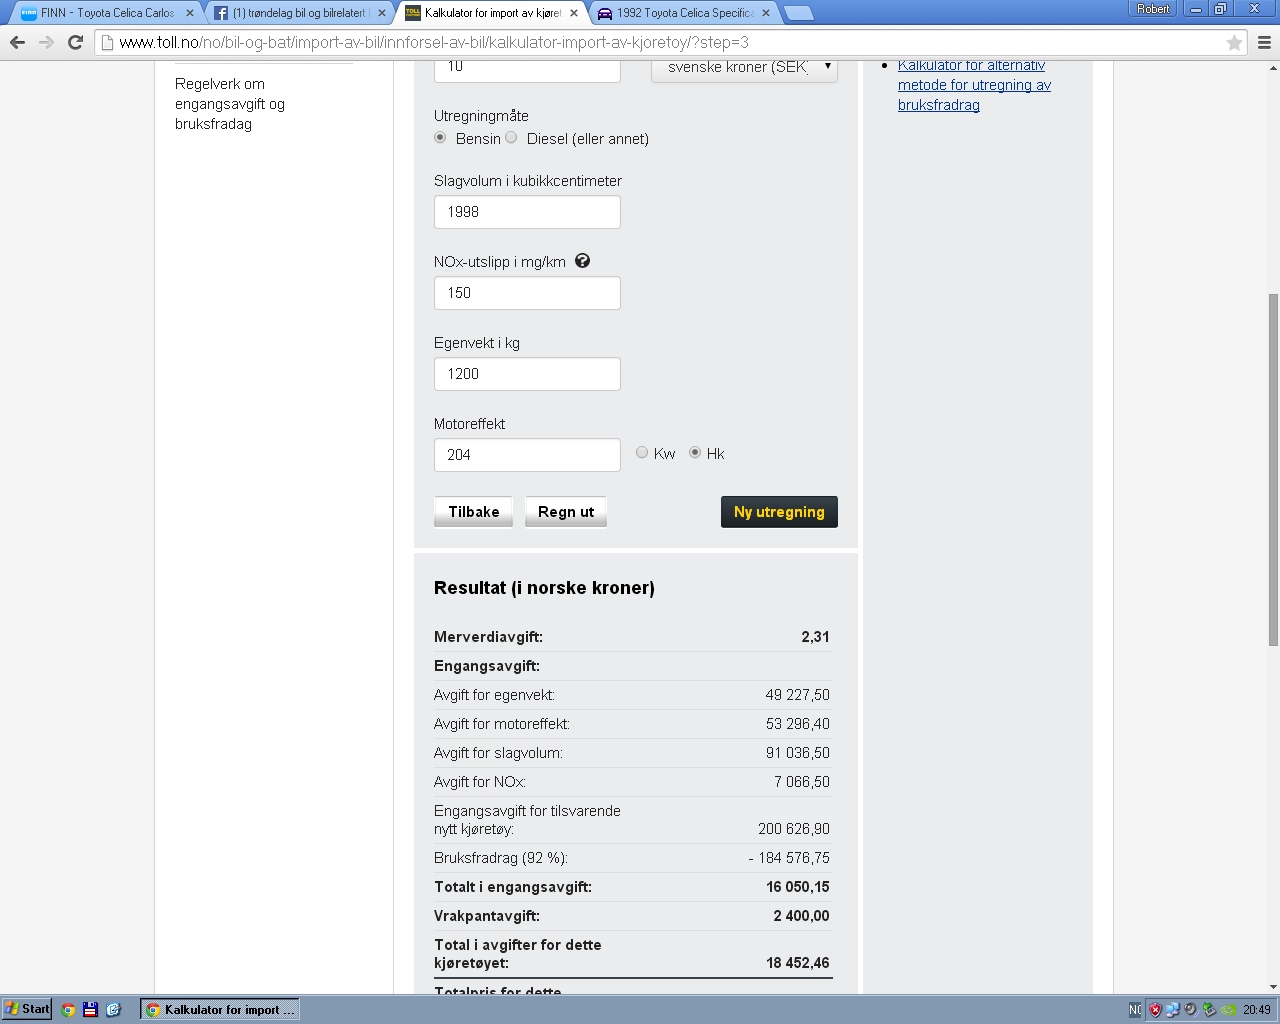The height and width of the screenshot is (1024, 1280).
Task: Click the Chrome quick launch icon in taskbar
Action: pyautogui.click(x=68, y=1009)
